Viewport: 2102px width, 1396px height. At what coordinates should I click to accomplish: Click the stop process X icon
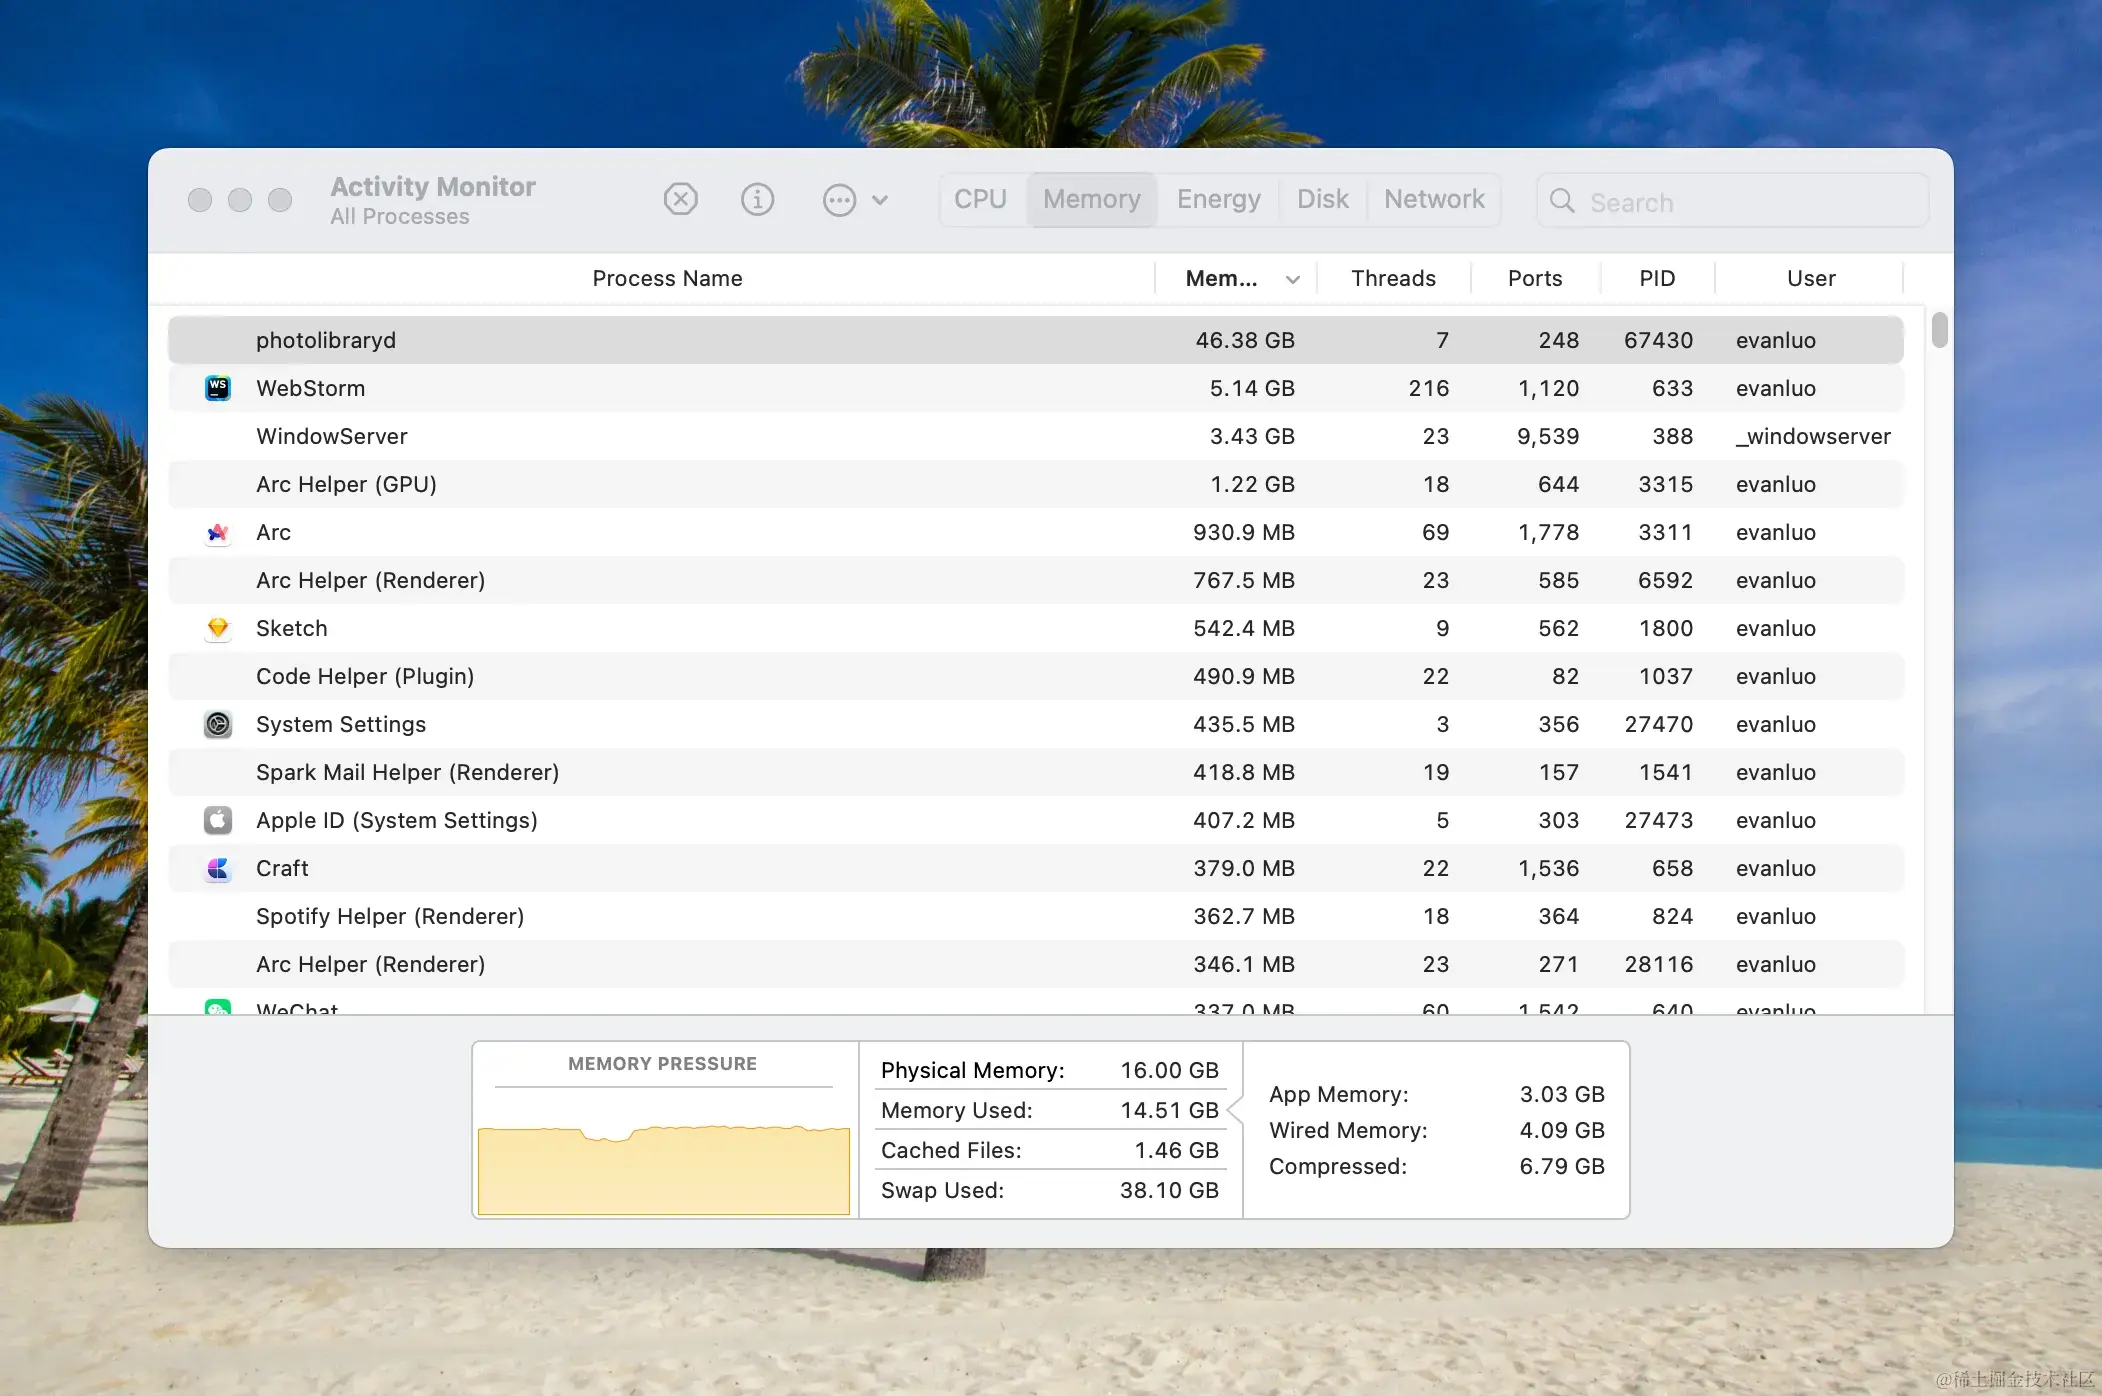[680, 199]
